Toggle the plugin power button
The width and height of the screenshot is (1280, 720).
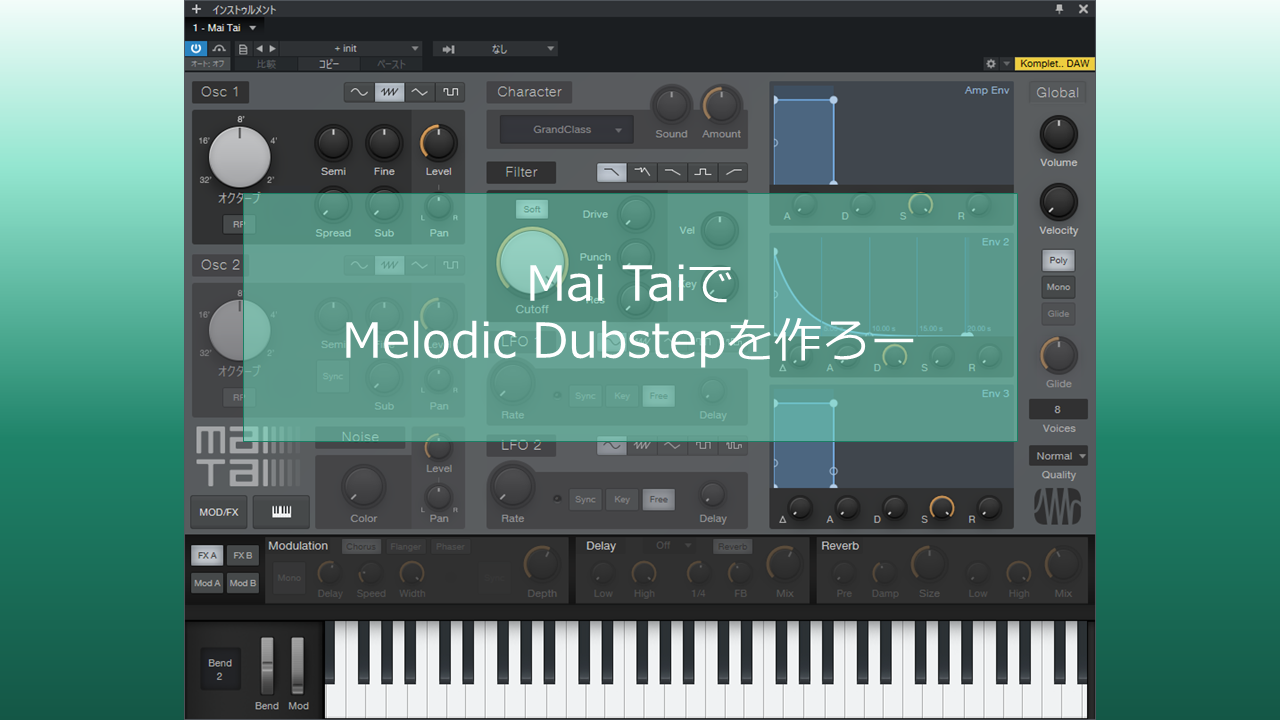tap(196, 48)
